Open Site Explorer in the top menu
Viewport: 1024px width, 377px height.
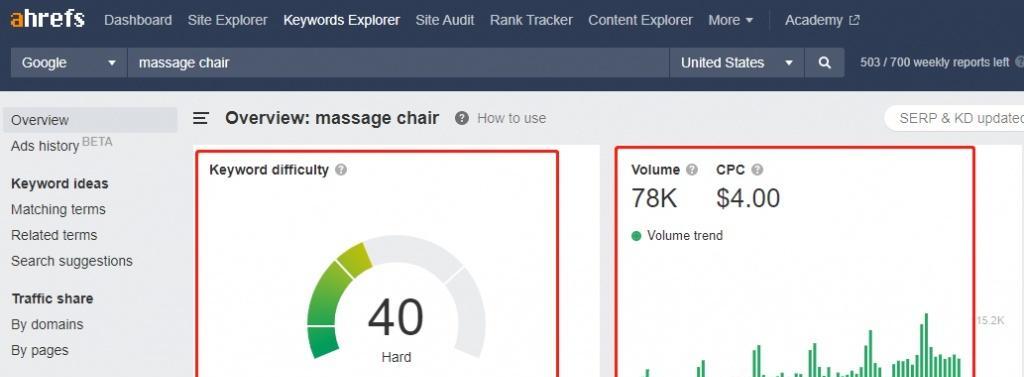[x=227, y=20]
